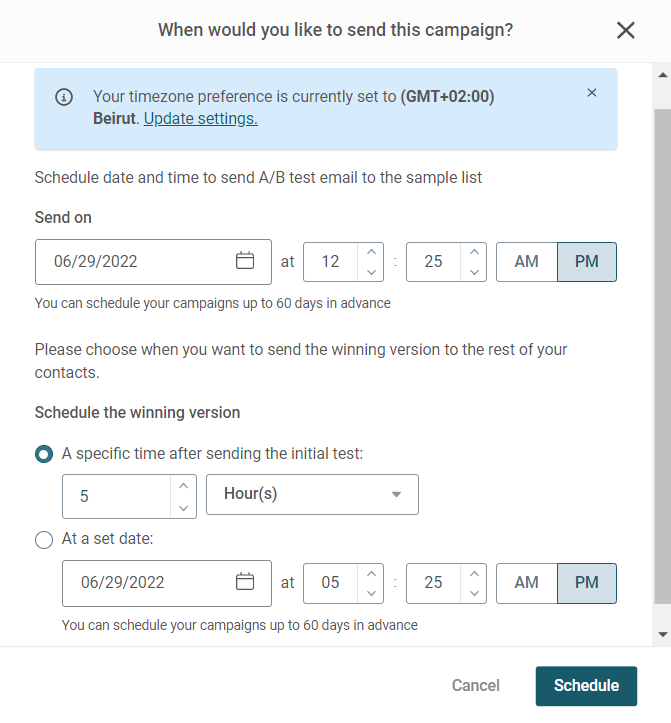Decrease the Send on minutes value
Image resolution: width=671 pixels, height=723 pixels.
(x=474, y=272)
